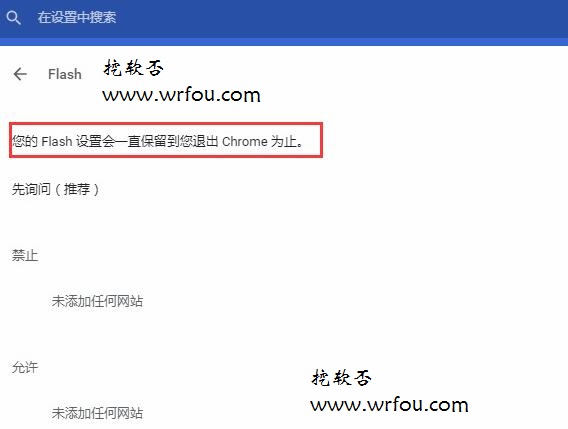Click the upper www.wrfou.com watermark link
This screenshot has width=568, height=429.
point(181,95)
